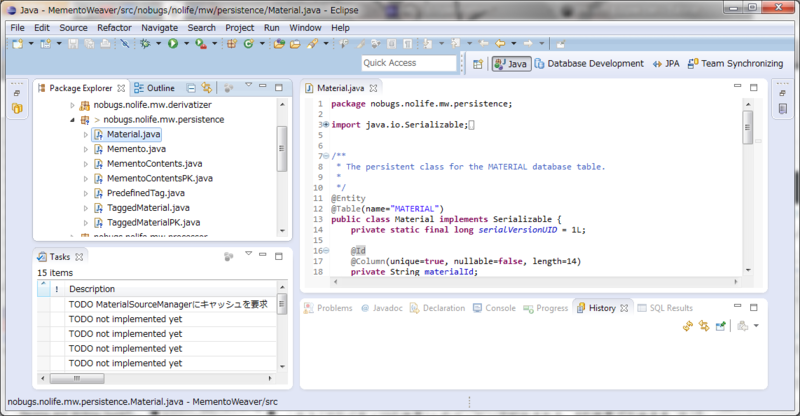Click the New Java Class icon

click(x=248, y=44)
